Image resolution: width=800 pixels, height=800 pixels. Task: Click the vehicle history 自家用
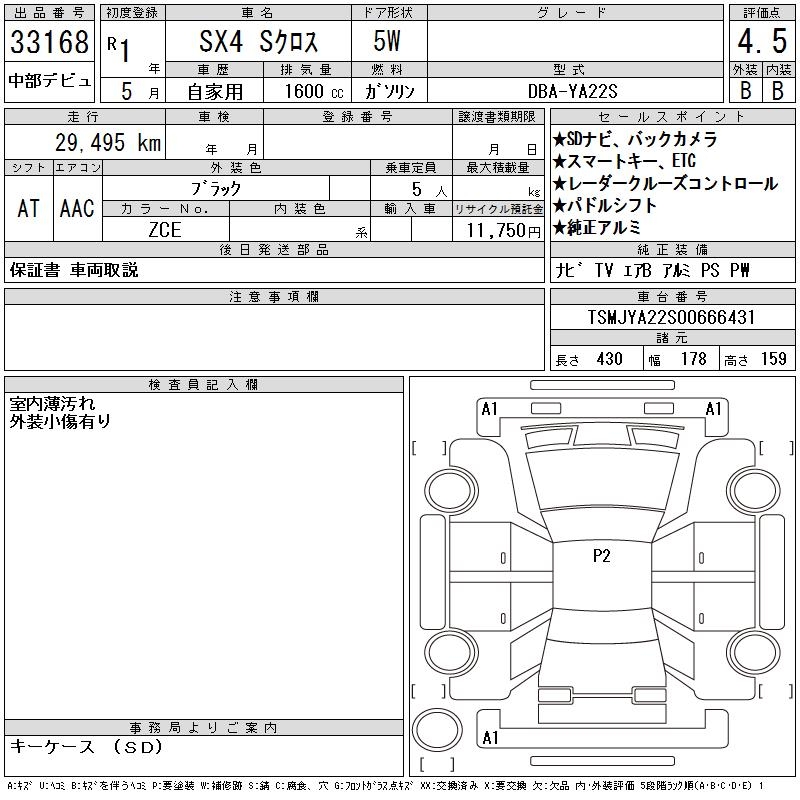click(215, 92)
